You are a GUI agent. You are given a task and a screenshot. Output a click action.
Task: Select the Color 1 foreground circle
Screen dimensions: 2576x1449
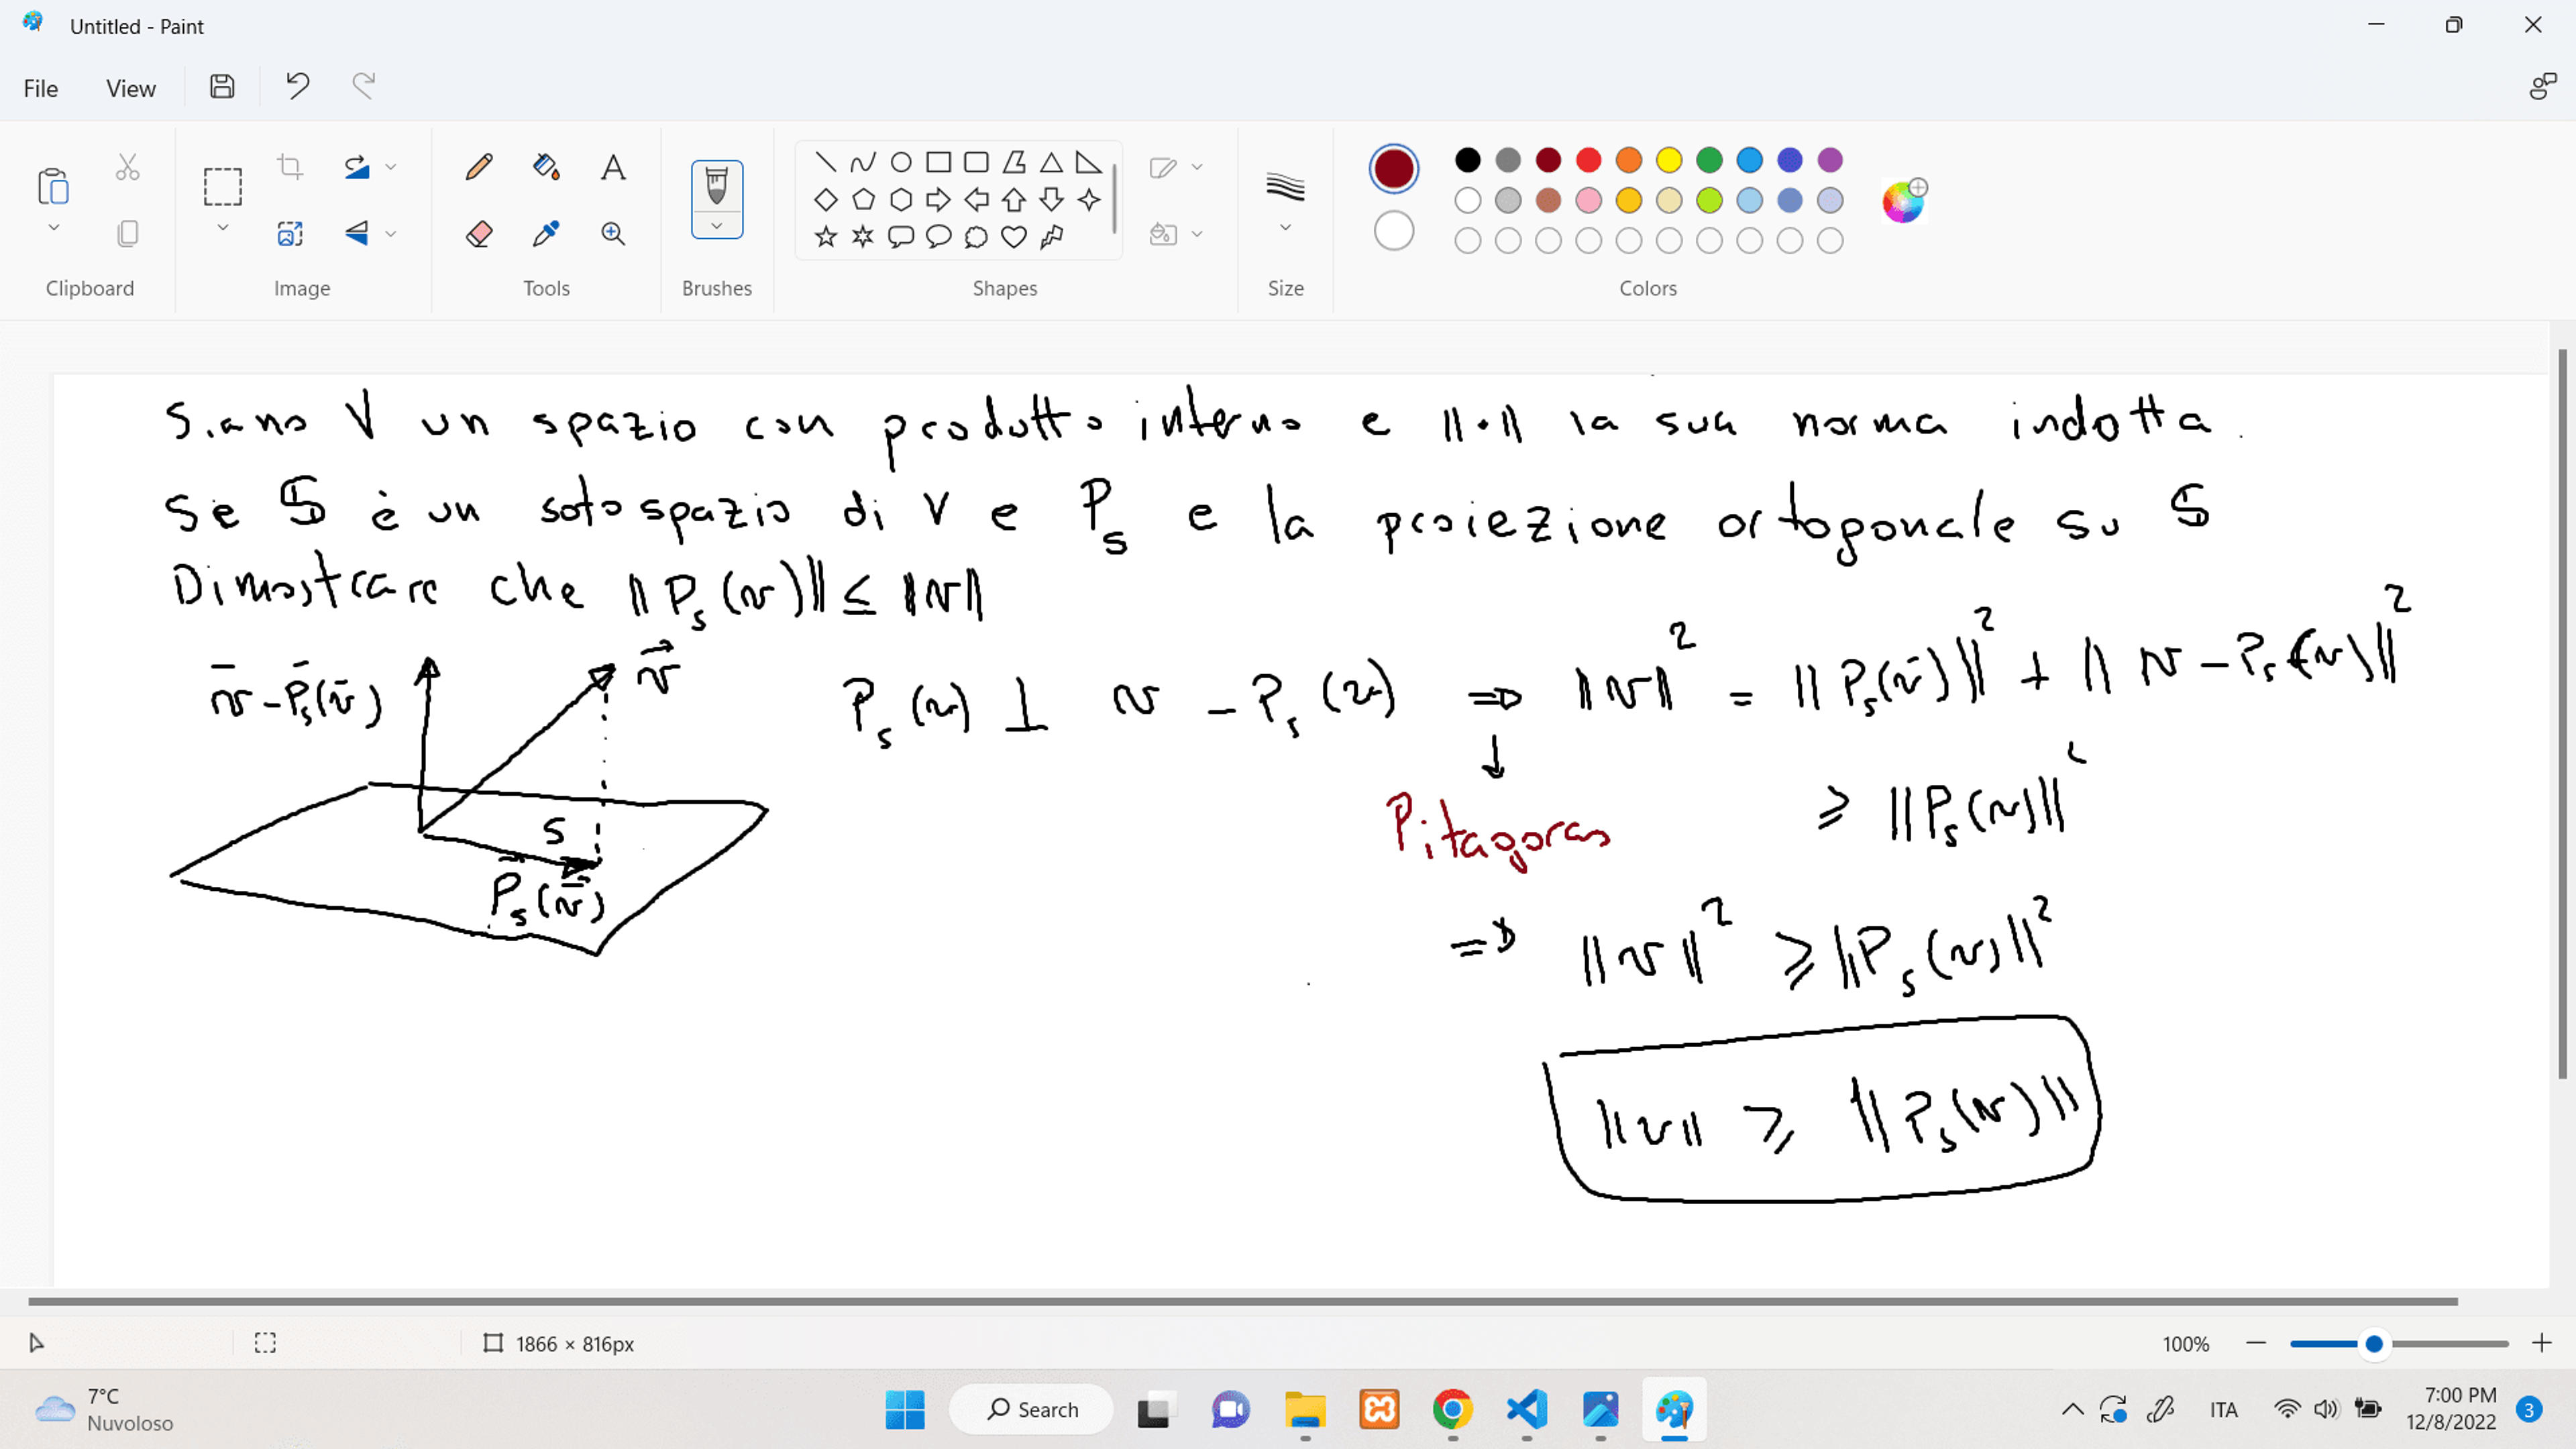point(1393,167)
